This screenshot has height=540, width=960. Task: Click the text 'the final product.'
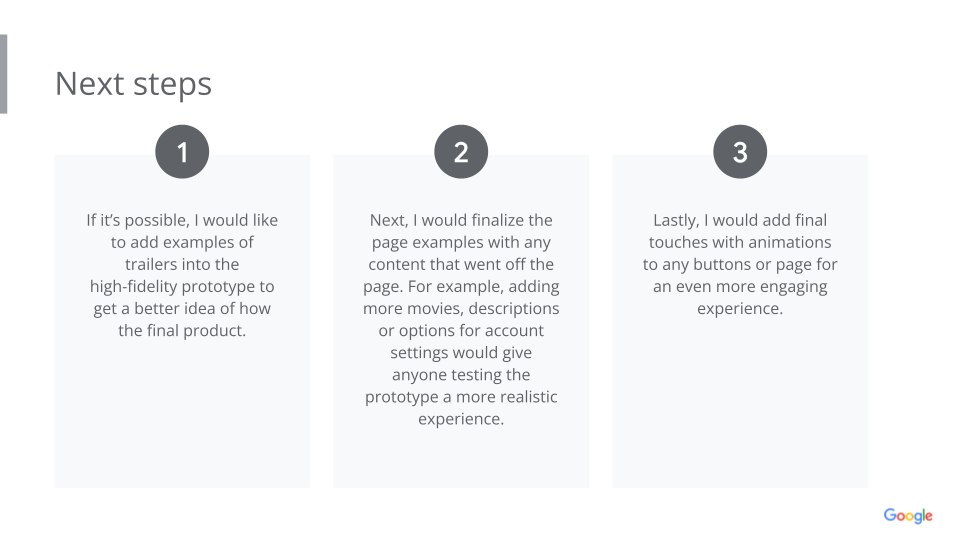coord(182,330)
